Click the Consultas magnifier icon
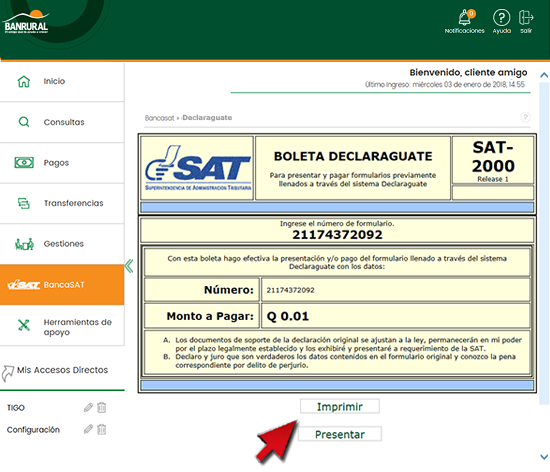 (x=24, y=122)
